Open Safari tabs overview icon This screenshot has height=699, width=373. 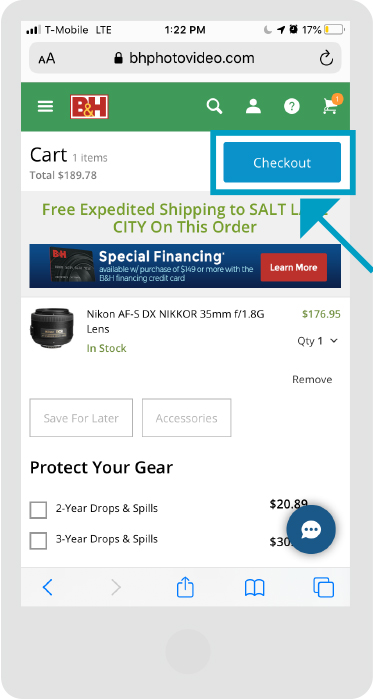pyautogui.click(x=323, y=587)
